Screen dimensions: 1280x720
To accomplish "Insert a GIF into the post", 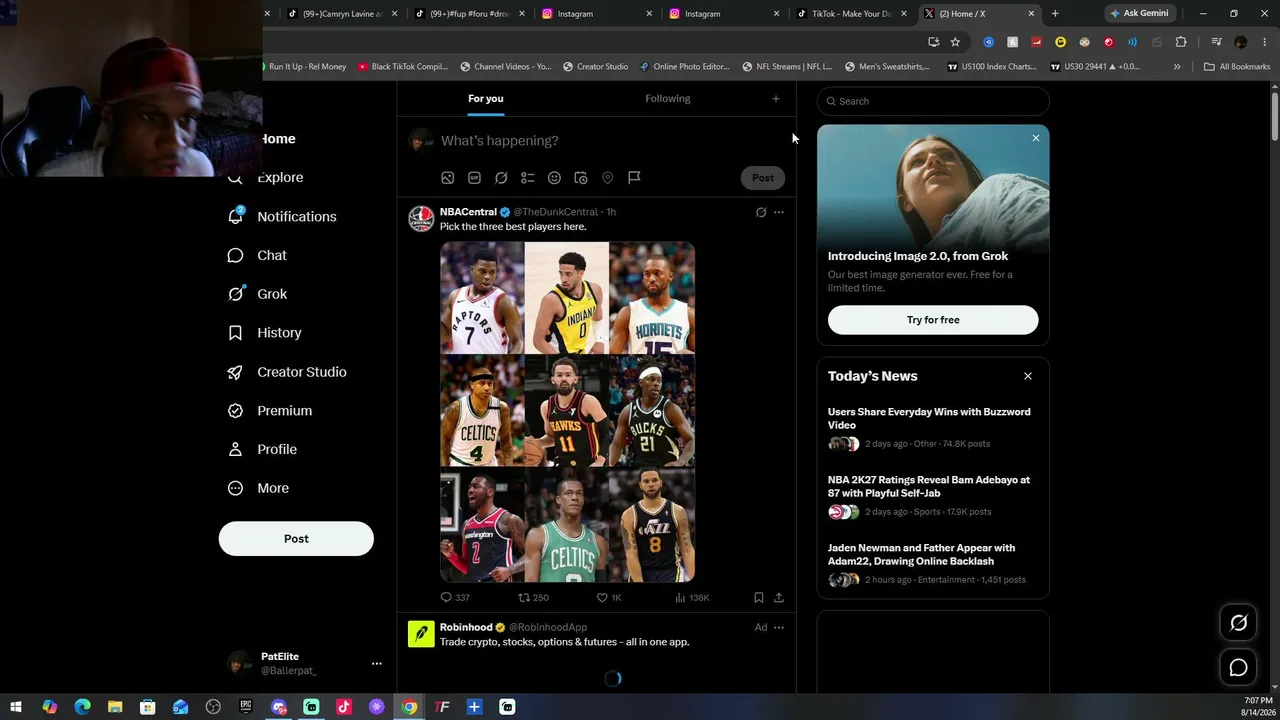I will coord(474,178).
